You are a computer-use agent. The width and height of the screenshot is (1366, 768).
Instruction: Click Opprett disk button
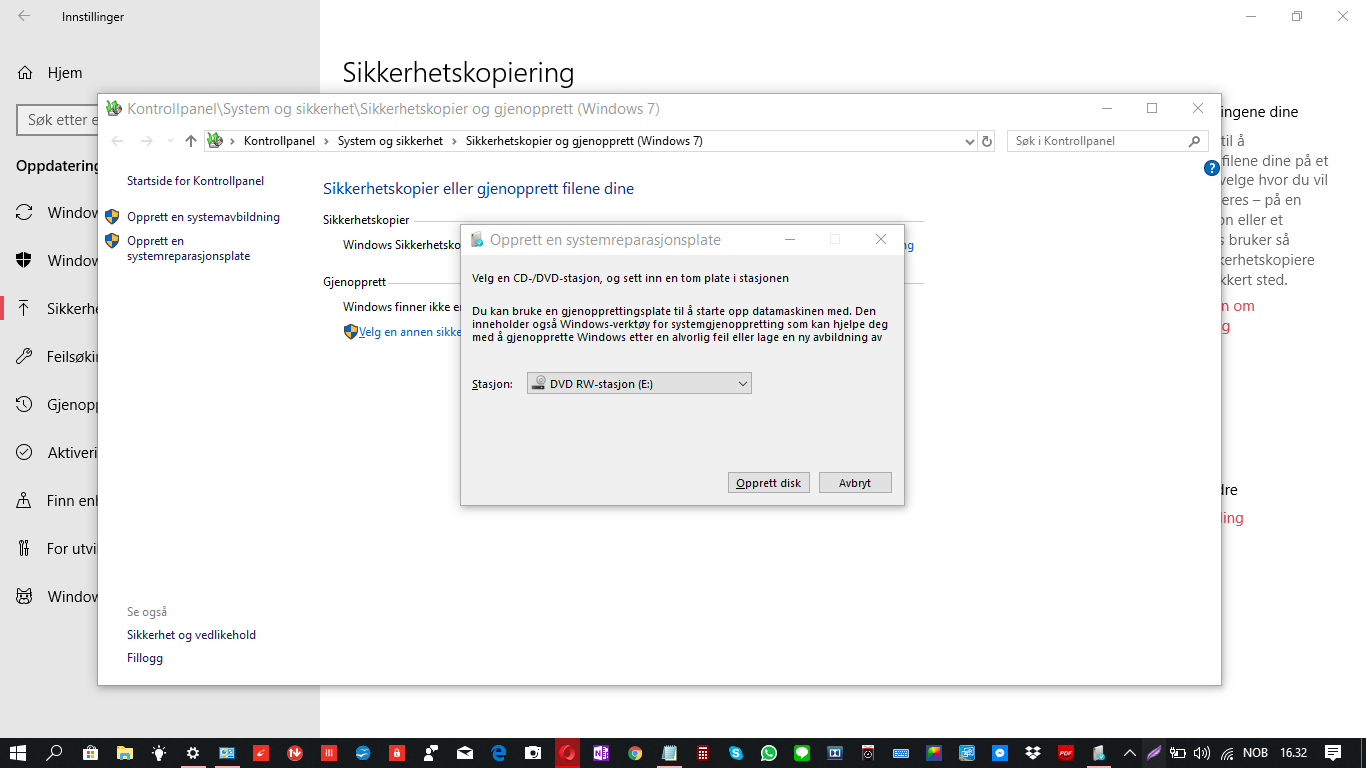769,483
